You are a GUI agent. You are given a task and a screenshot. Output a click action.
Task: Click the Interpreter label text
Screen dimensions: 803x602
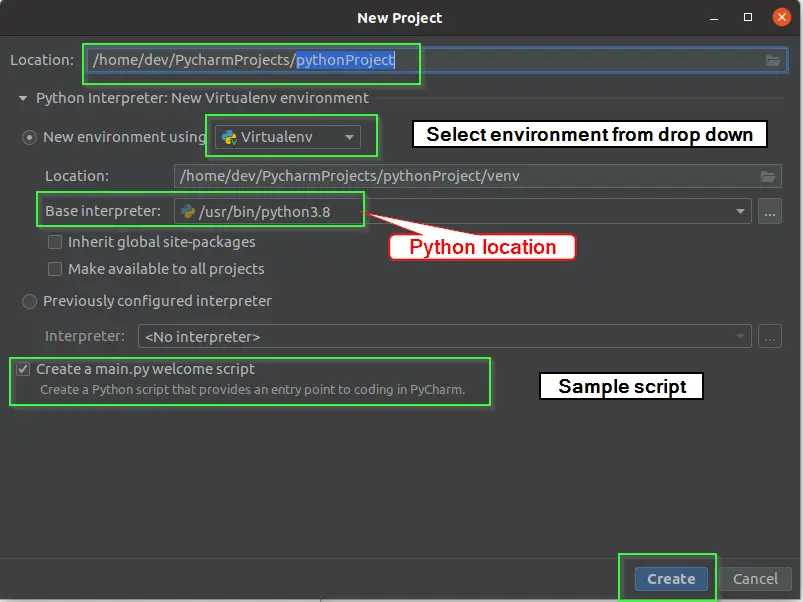[84, 336]
